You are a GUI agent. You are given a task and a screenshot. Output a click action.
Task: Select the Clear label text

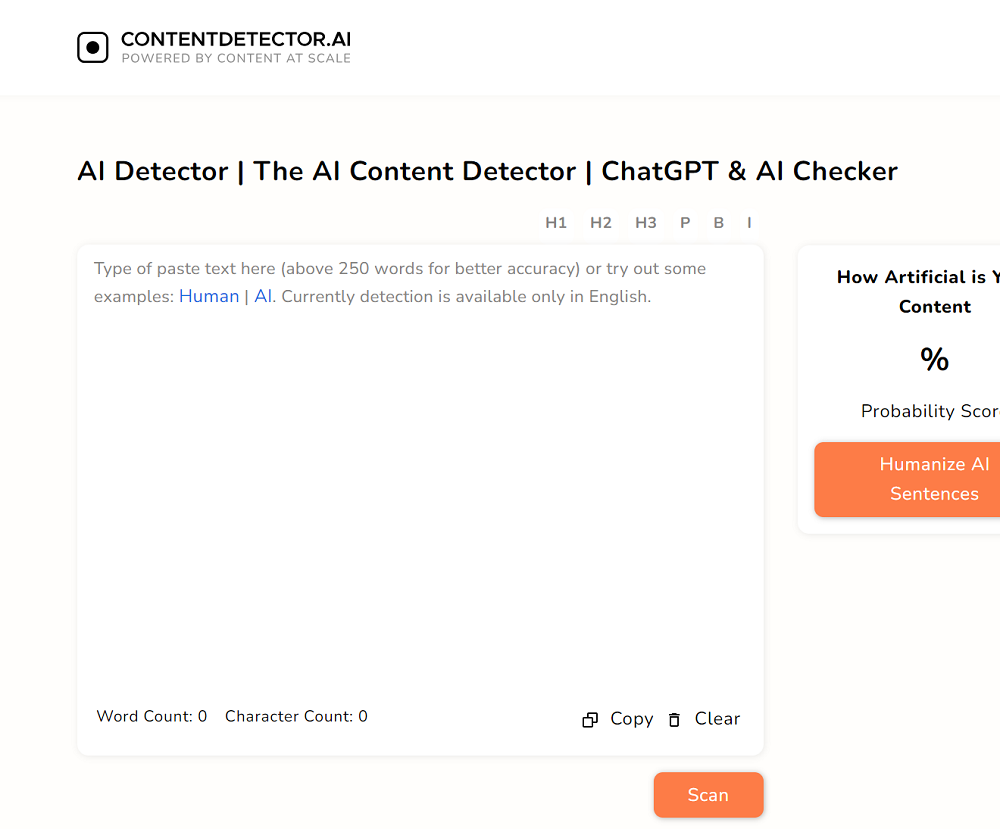pos(717,718)
